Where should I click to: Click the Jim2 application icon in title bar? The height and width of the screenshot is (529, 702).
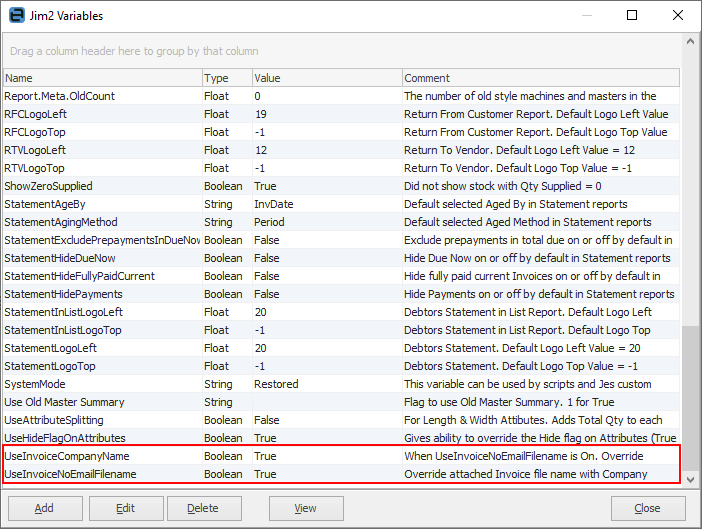click(17, 16)
